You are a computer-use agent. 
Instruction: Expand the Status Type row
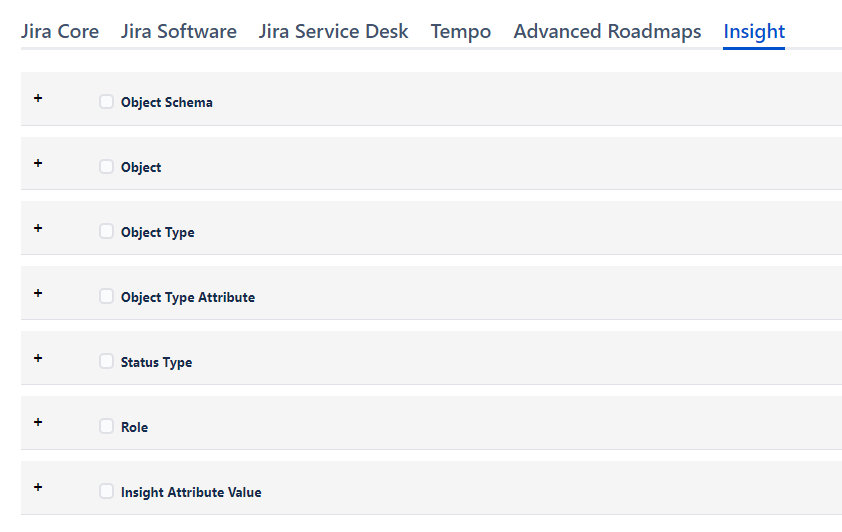click(38, 358)
